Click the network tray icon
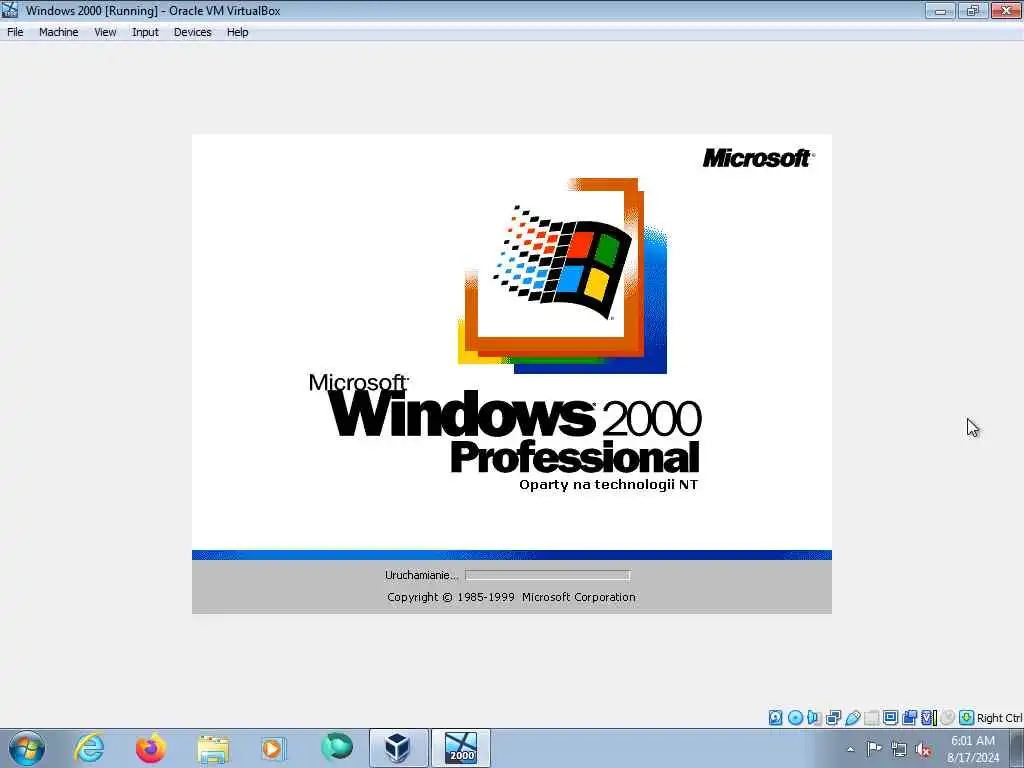The height and width of the screenshot is (768, 1024). (x=899, y=749)
